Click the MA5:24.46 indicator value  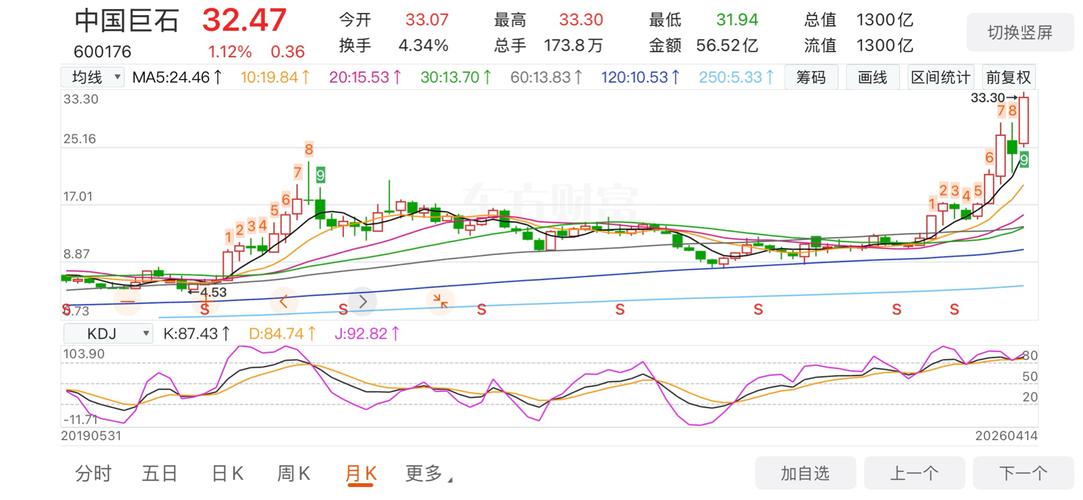point(178,77)
